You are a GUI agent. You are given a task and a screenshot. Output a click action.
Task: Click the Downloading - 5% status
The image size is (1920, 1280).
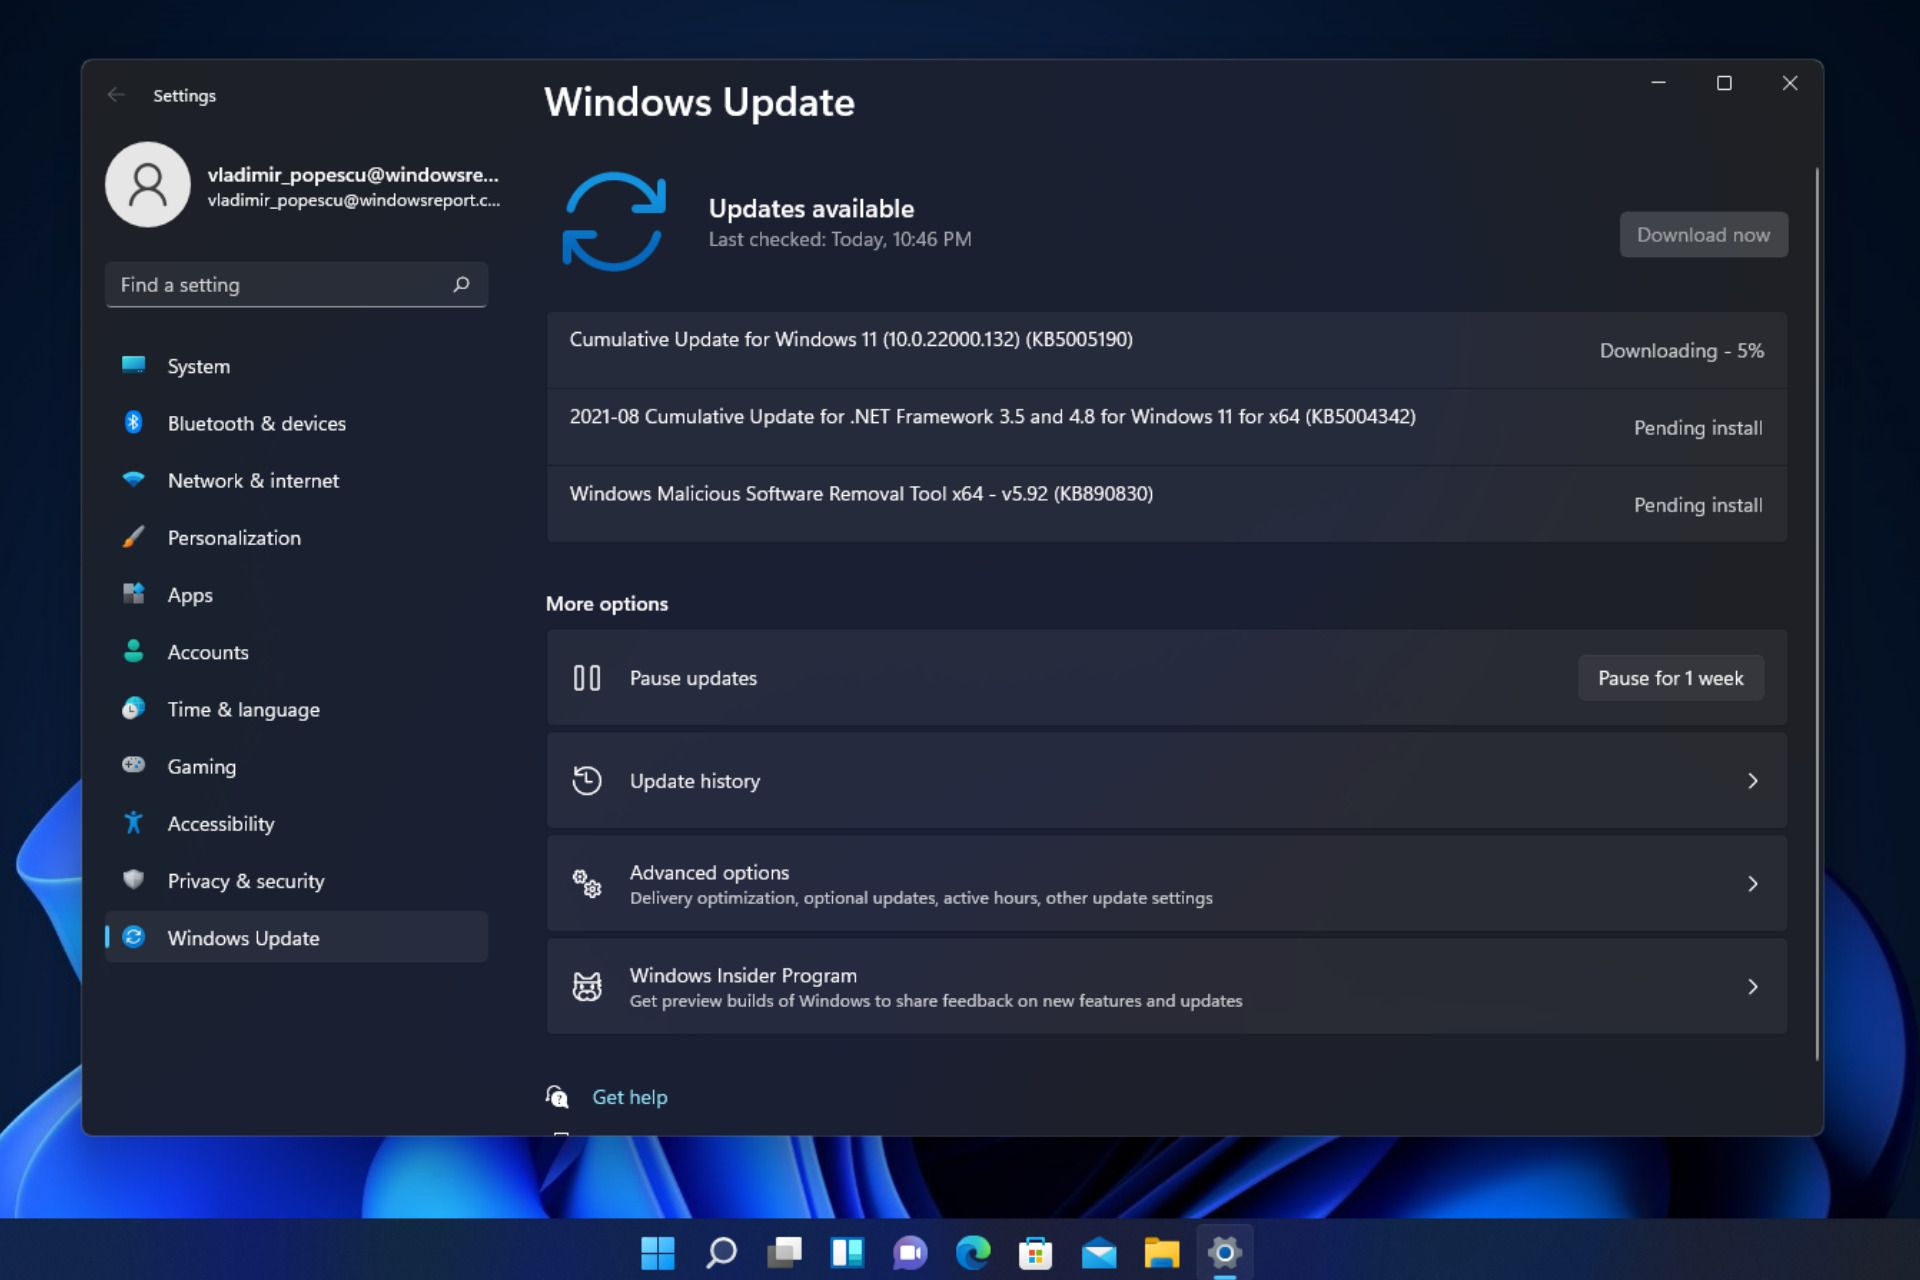tap(1681, 350)
